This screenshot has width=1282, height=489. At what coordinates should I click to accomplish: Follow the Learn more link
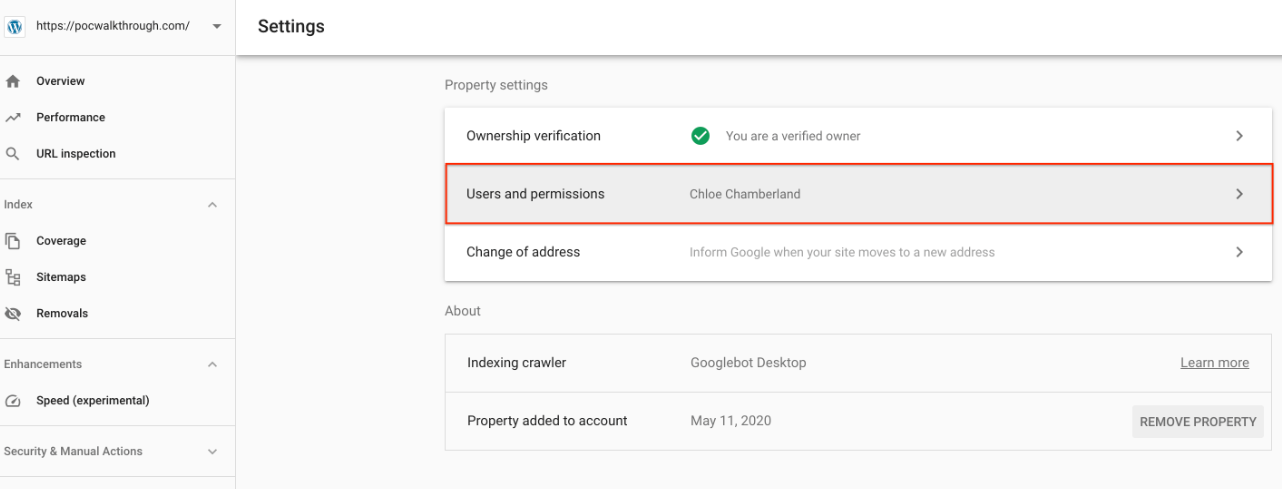(1214, 363)
